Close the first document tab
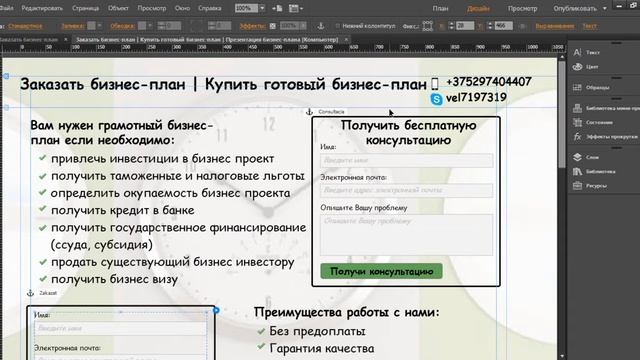The width and height of the screenshot is (640, 360). tap(65, 40)
